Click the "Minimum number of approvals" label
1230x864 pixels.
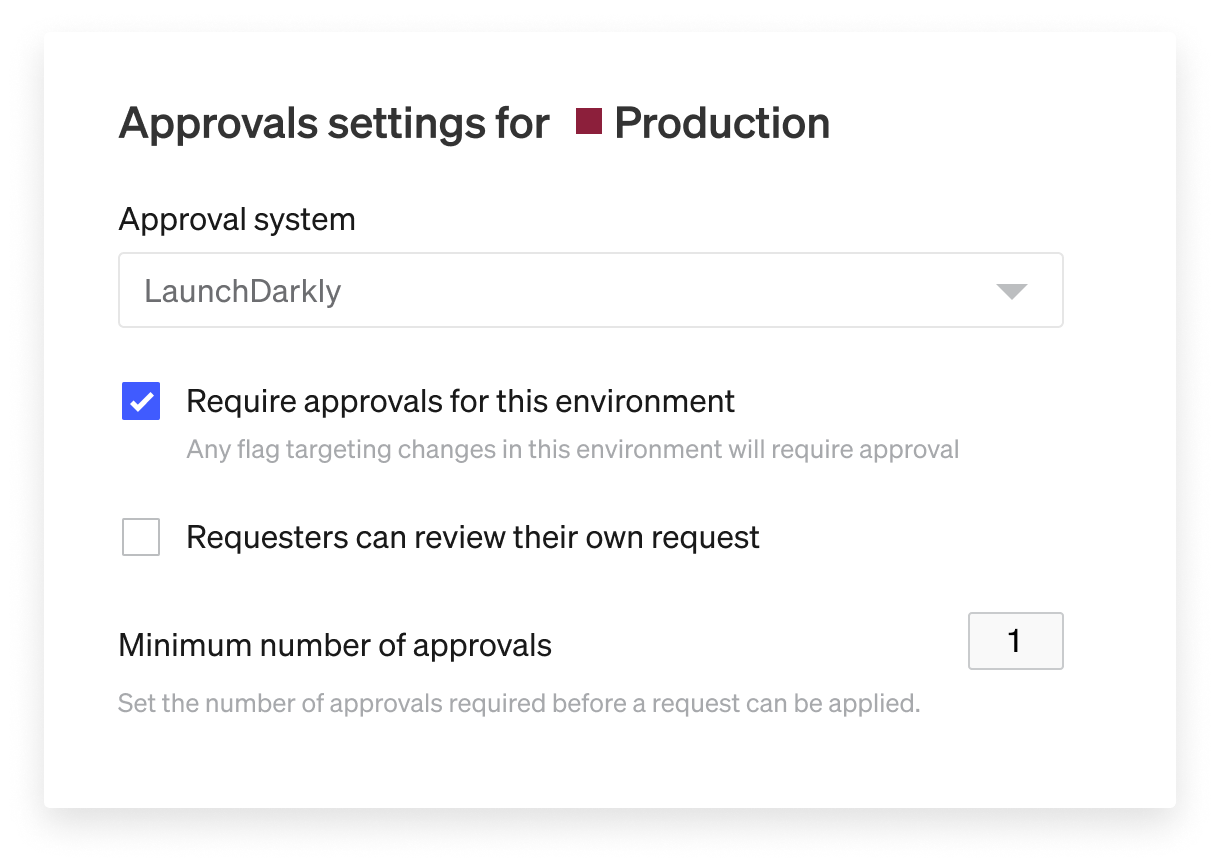335,646
